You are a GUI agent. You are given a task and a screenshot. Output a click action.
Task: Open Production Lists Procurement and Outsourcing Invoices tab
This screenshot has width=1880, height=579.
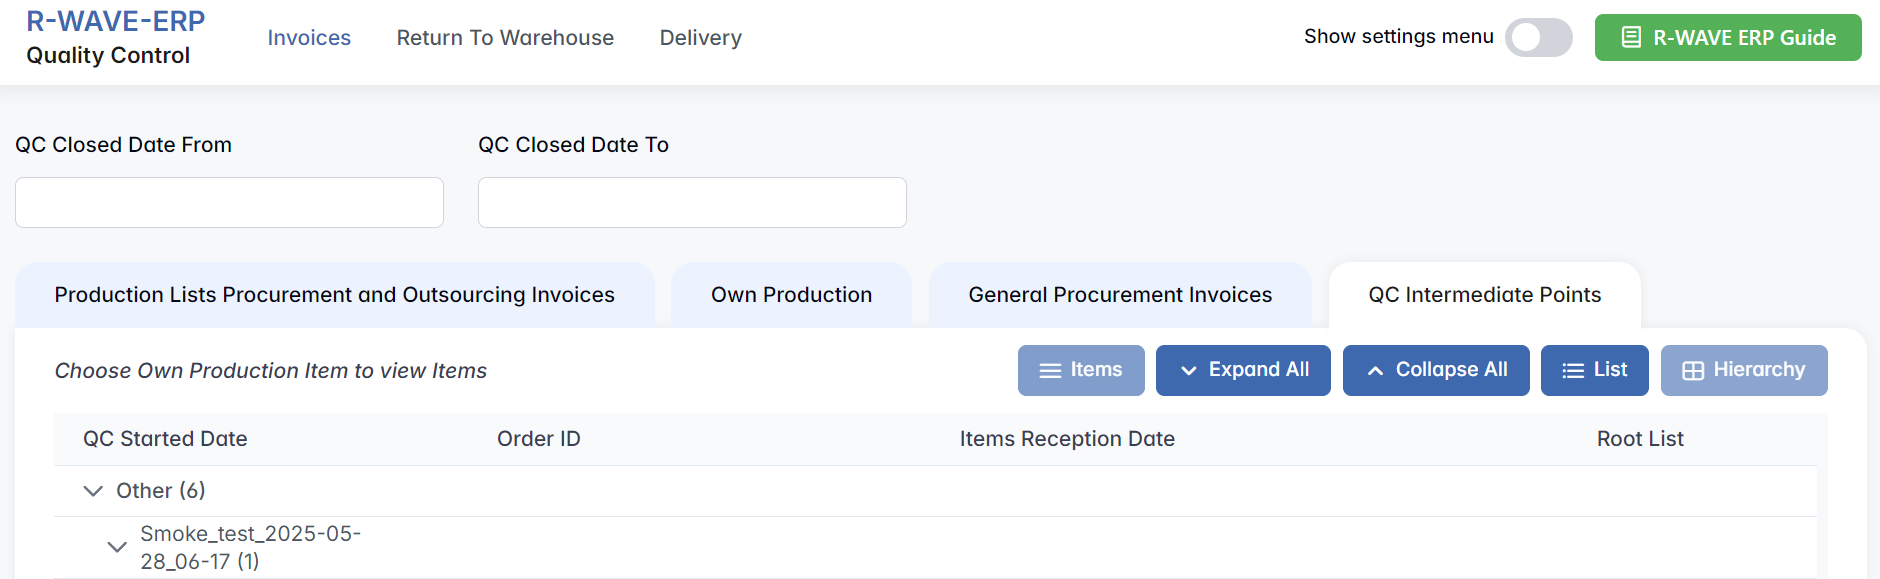point(334,295)
